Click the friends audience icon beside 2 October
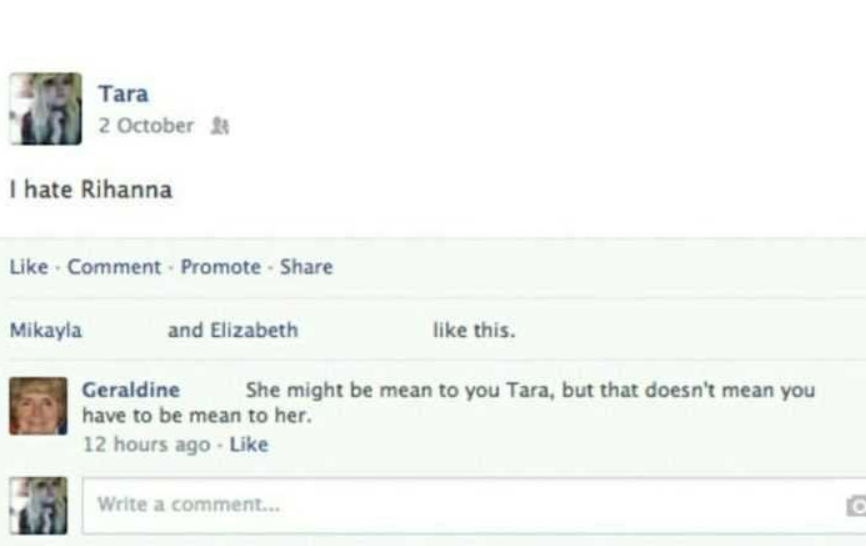Image resolution: width=866 pixels, height=546 pixels. coord(220,126)
